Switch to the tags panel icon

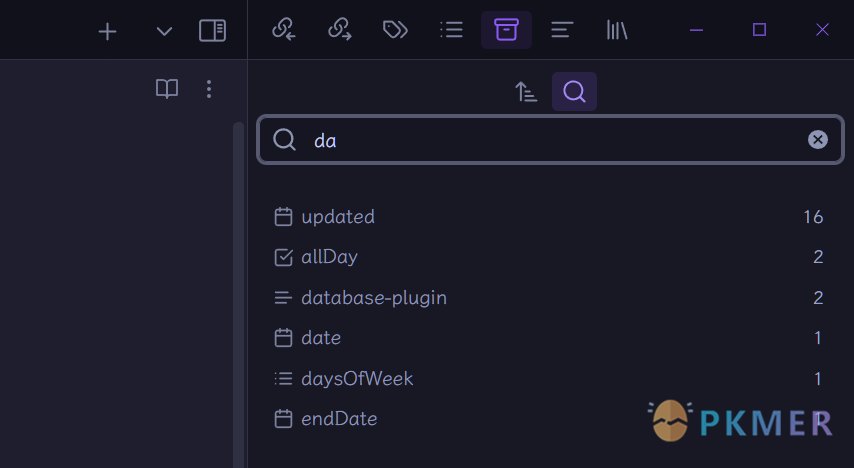point(395,30)
